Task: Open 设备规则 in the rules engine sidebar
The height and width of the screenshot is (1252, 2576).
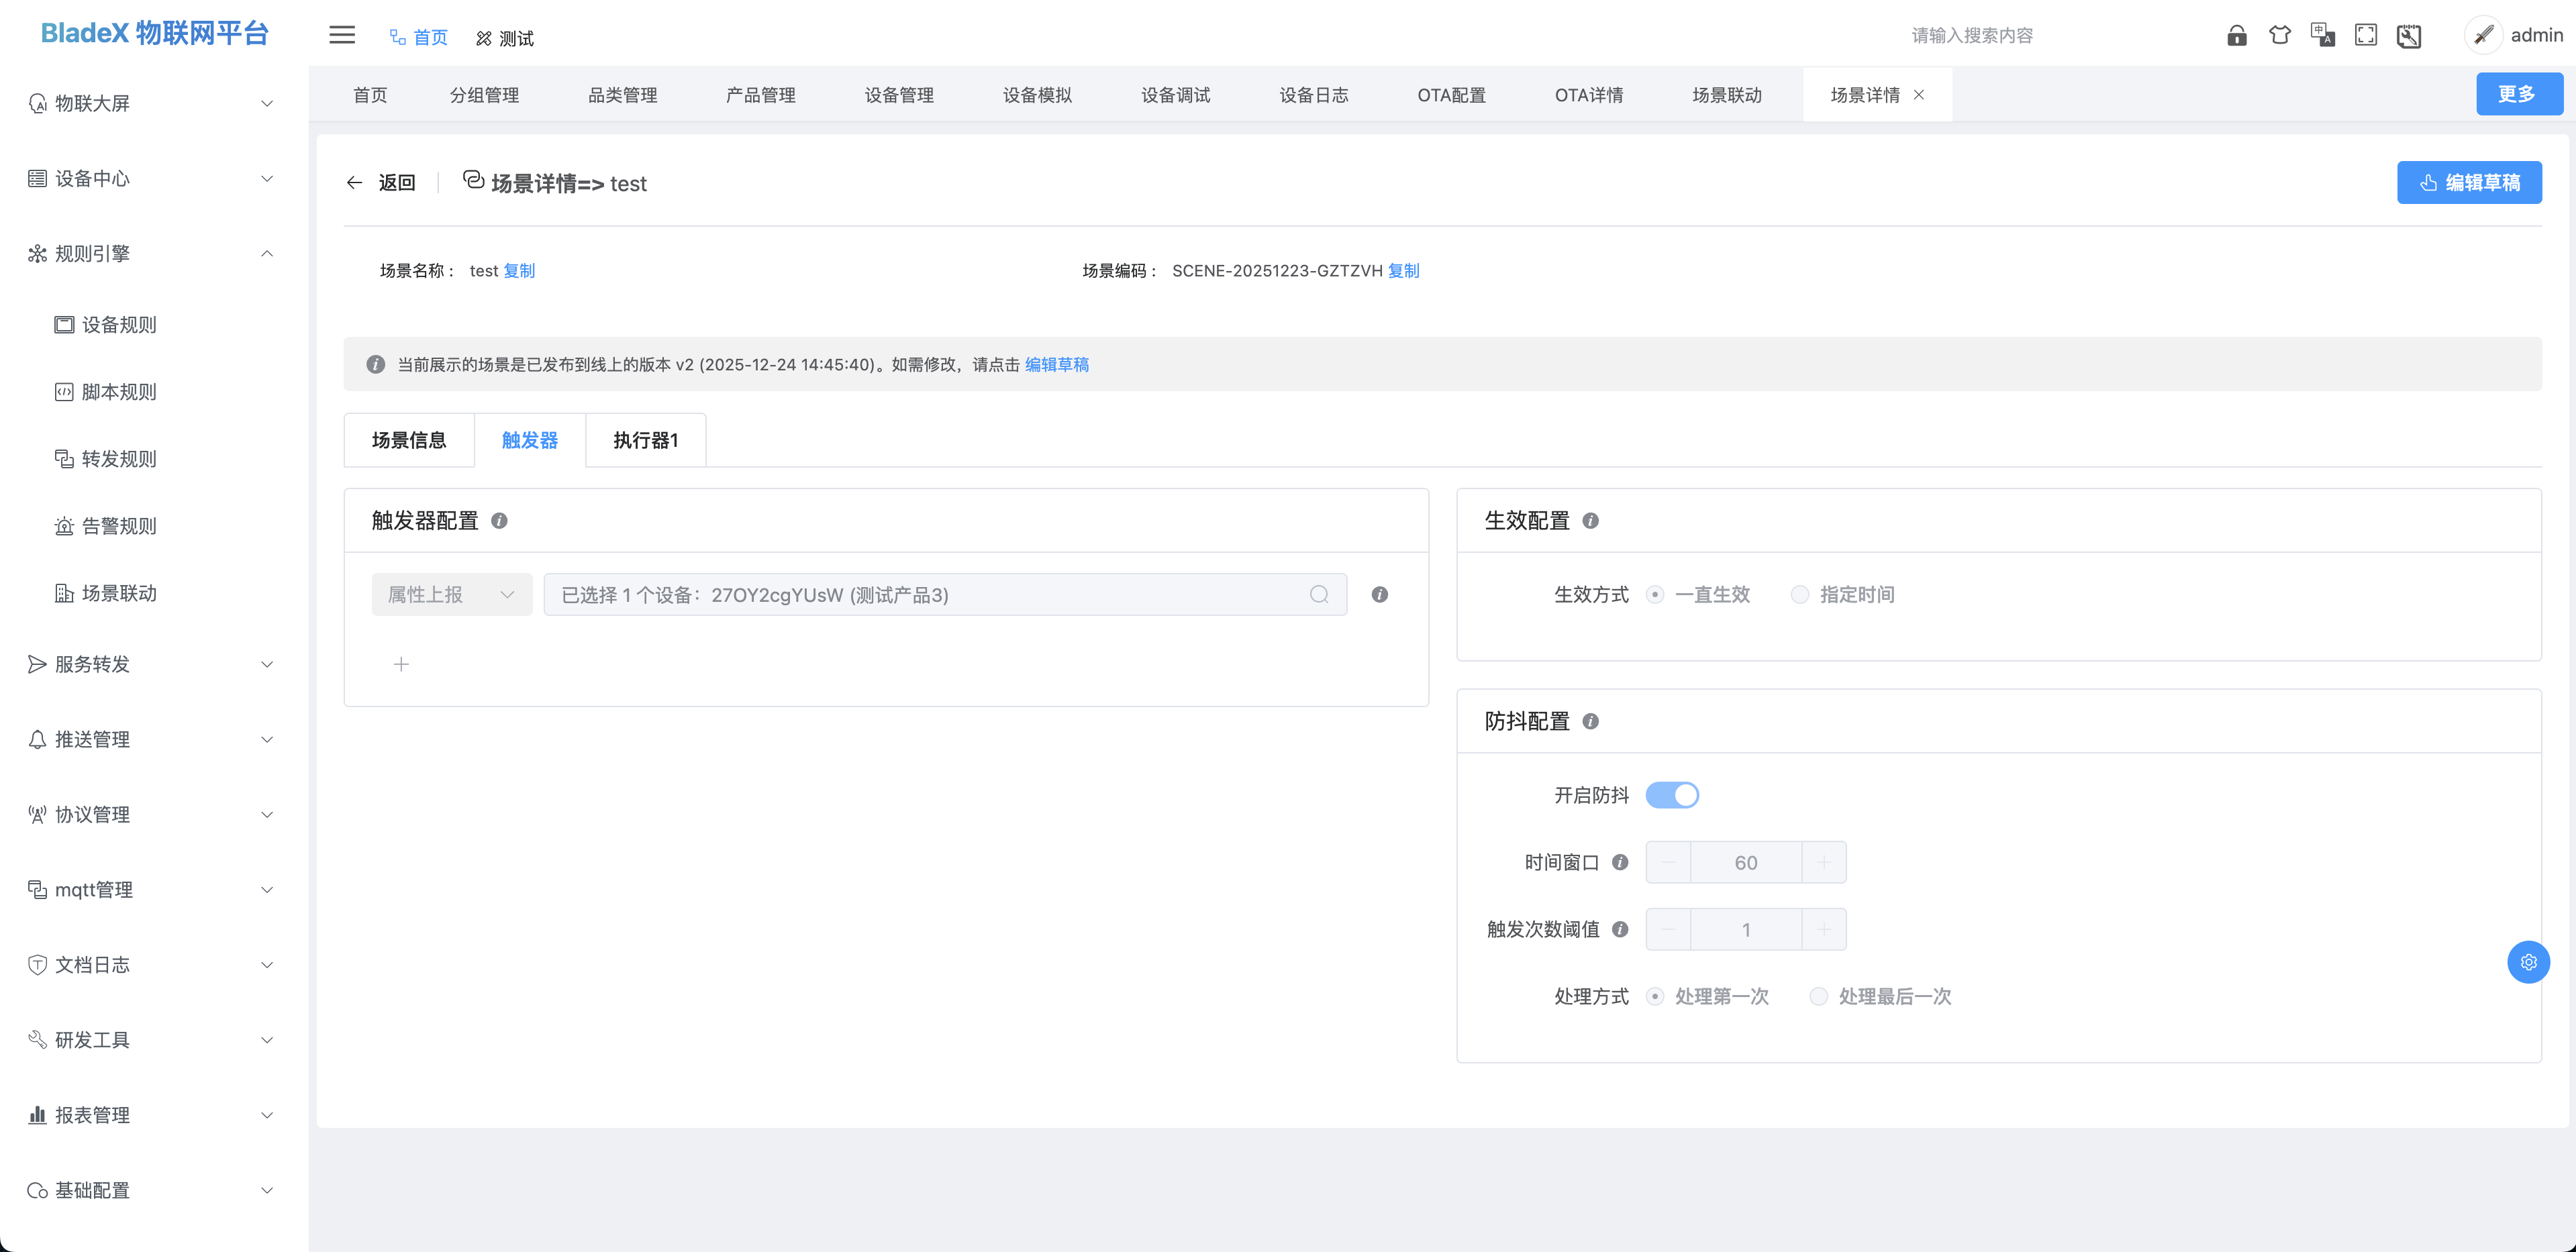Action: click(x=117, y=324)
